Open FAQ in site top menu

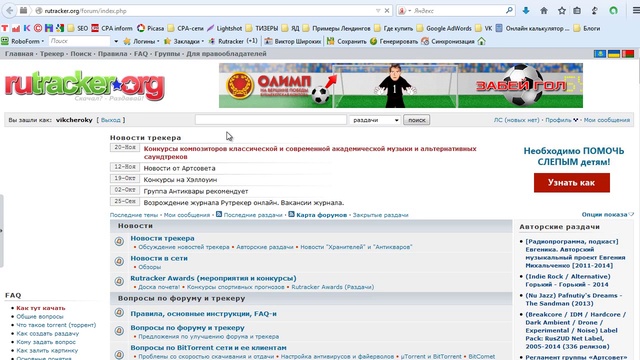tap(141, 53)
